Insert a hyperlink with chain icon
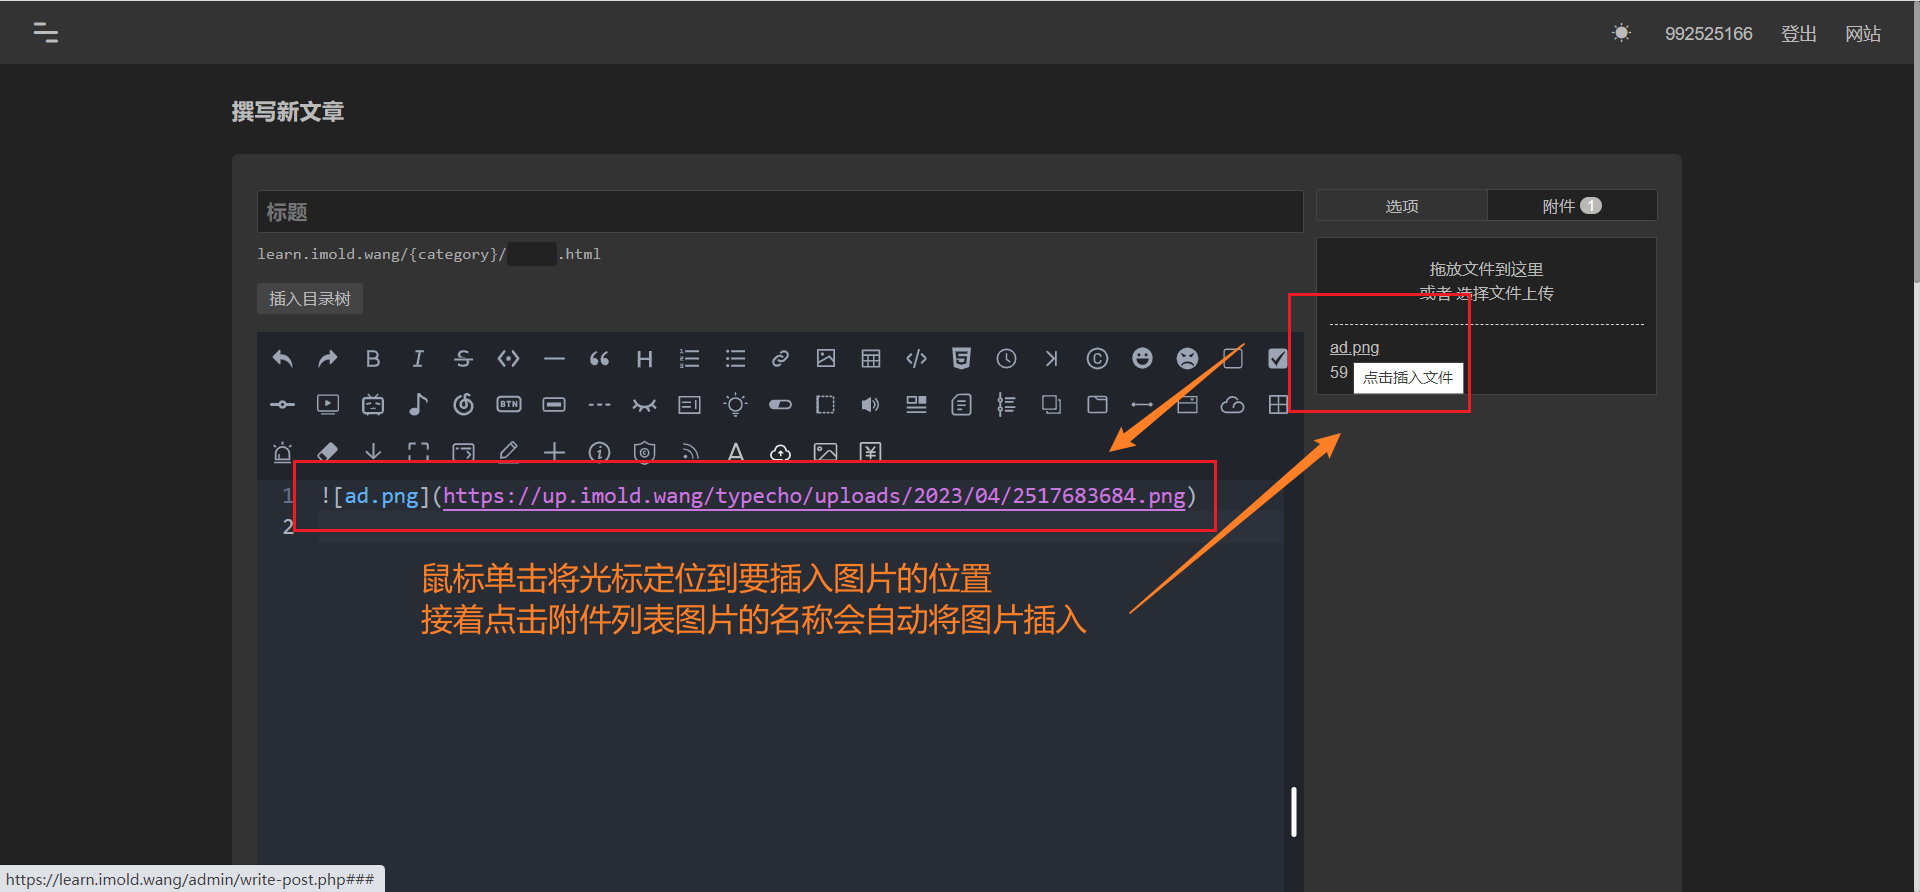Image resolution: width=1920 pixels, height=892 pixels. click(780, 358)
